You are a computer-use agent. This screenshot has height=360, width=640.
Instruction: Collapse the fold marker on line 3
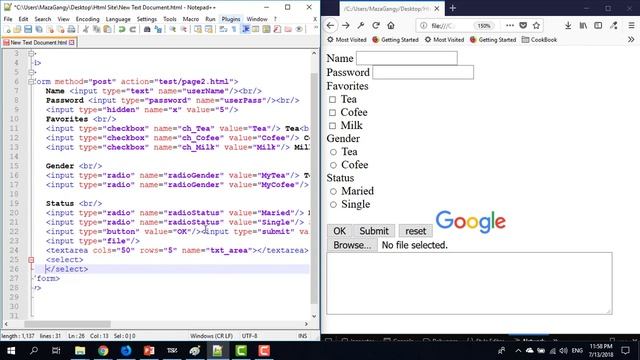[31, 53]
